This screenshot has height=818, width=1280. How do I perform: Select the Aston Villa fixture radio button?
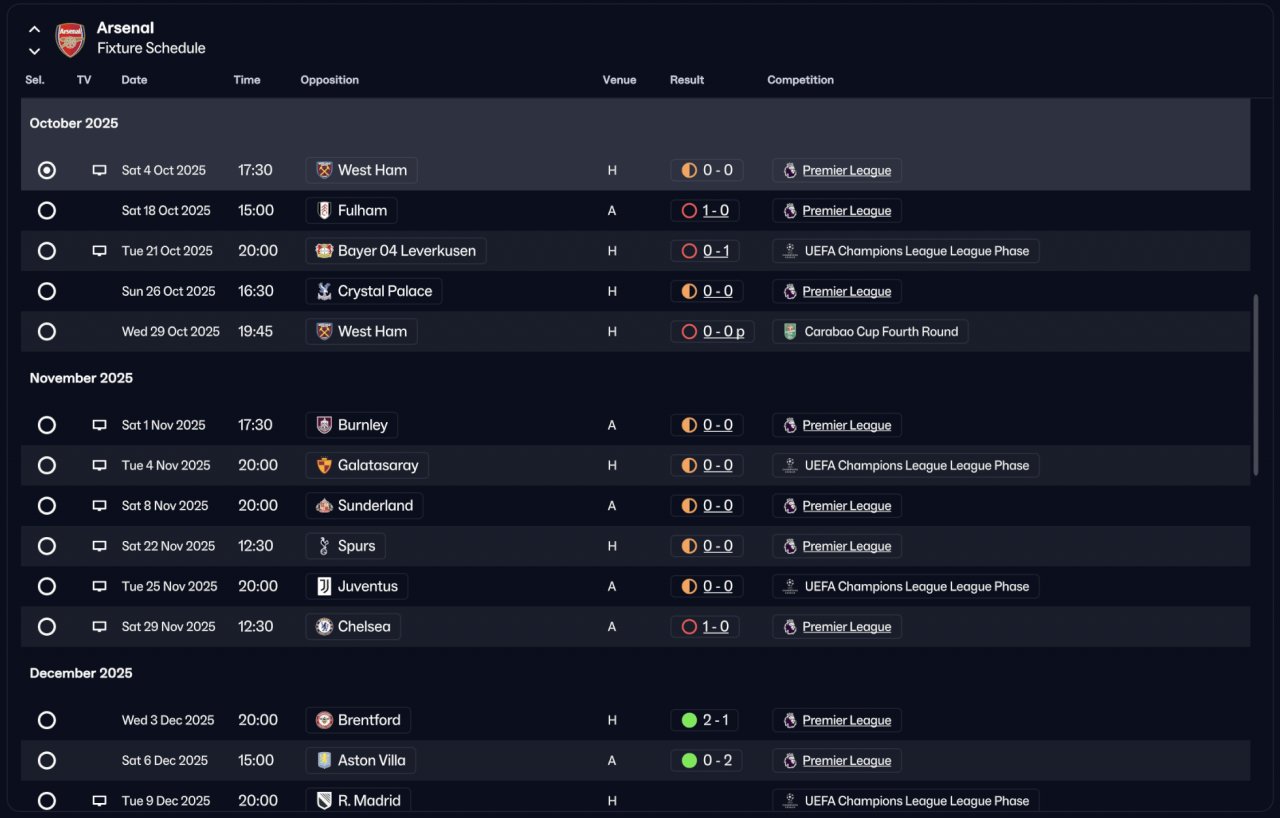(x=47, y=760)
